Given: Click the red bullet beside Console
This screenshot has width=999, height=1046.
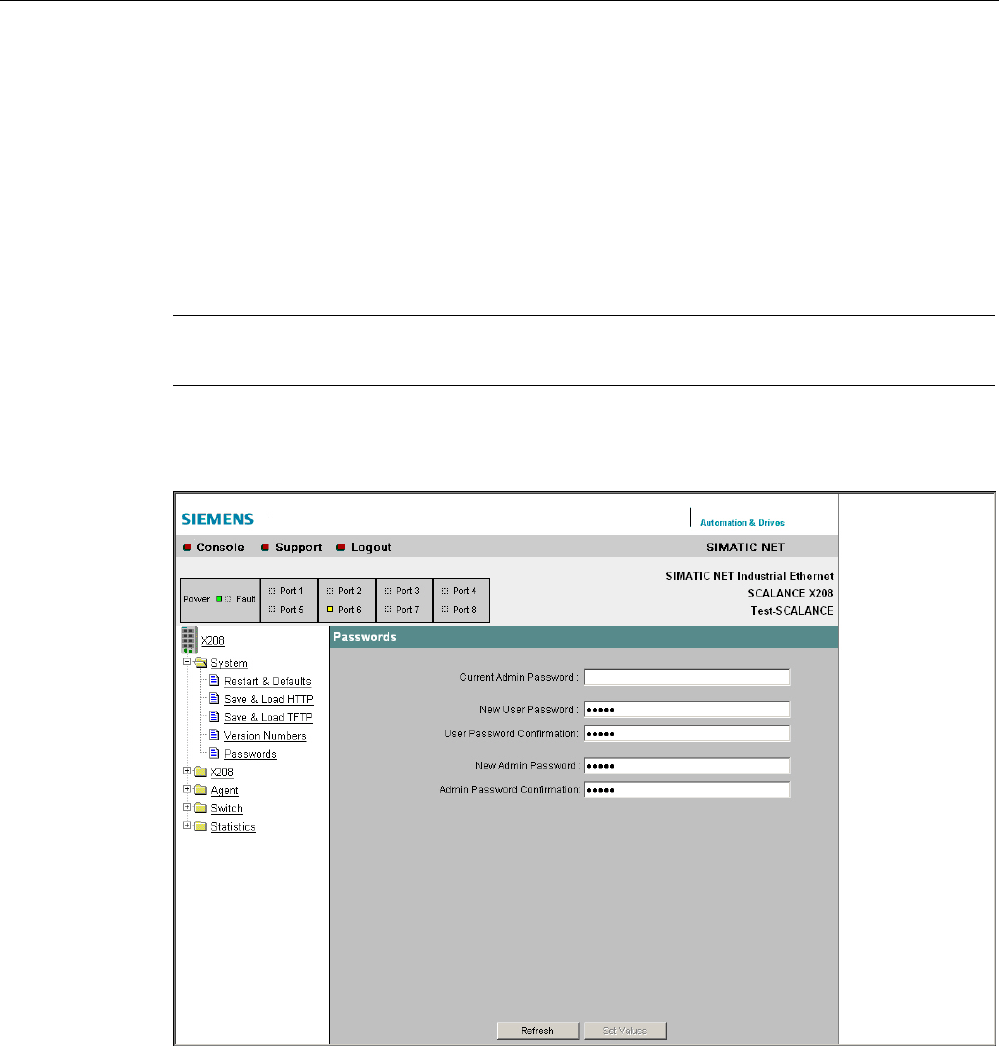Looking at the screenshot, I should [187, 547].
